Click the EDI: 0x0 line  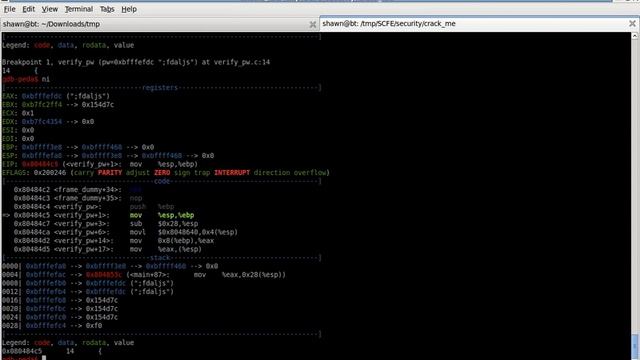click(x=18, y=138)
